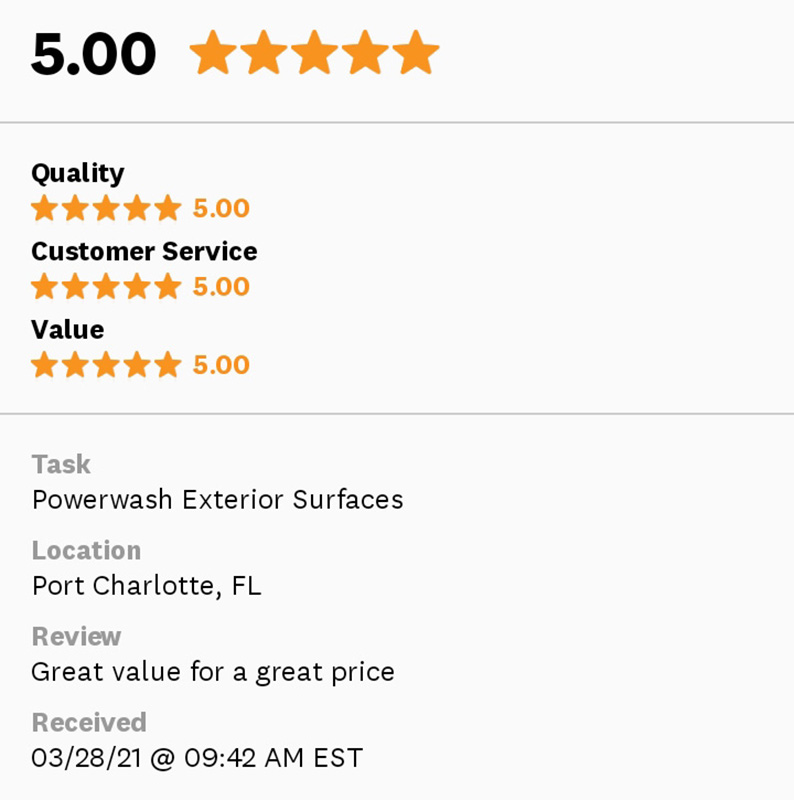Click the gray Review label
The width and height of the screenshot is (794, 800).
tap(76, 637)
